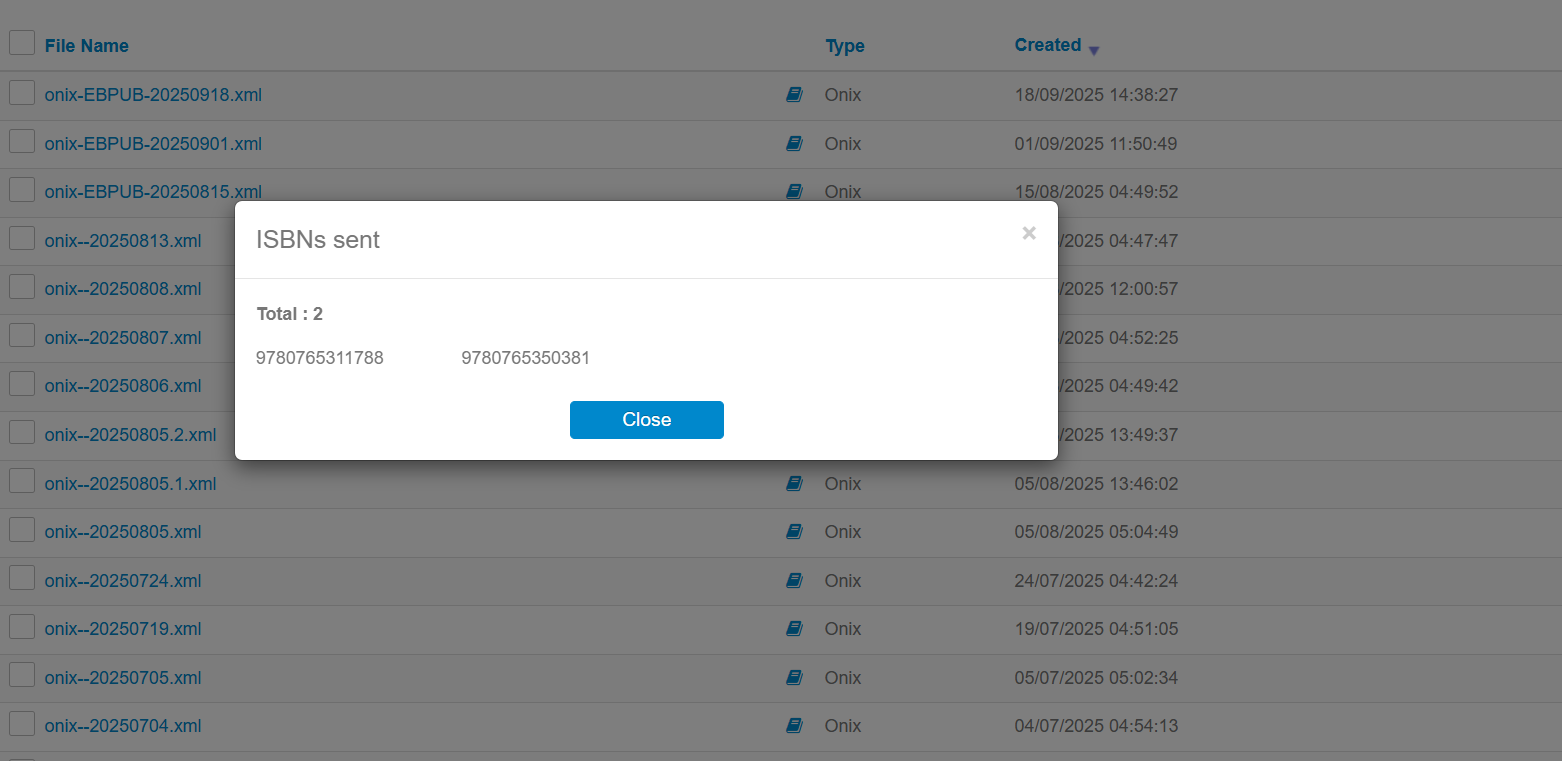The width and height of the screenshot is (1562, 761).
Task: Click the book icon for onix-EBPUB-20250901.xml
Action: pyautogui.click(x=794, y=144)
